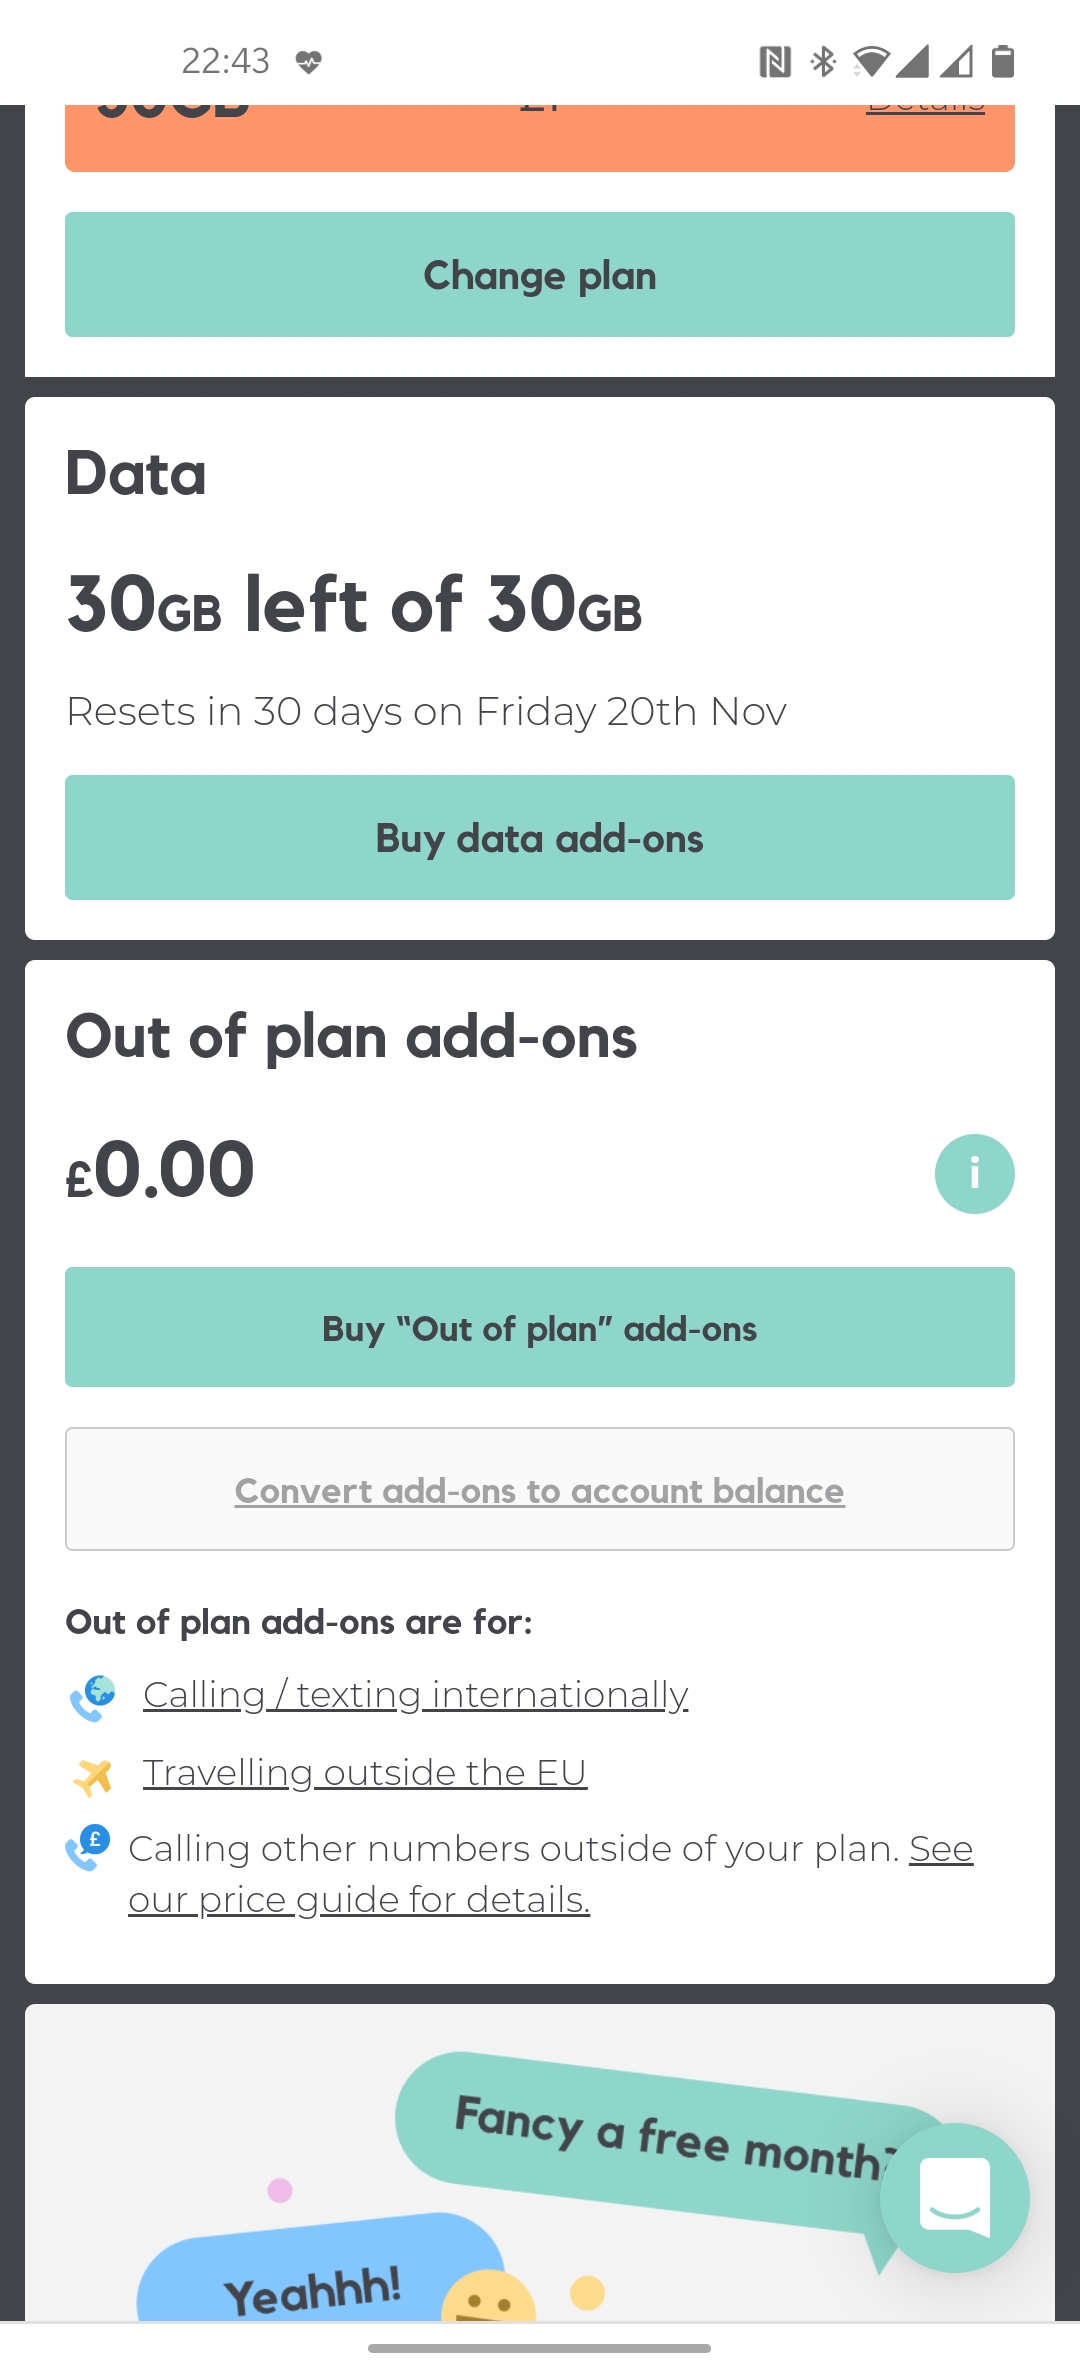Tap the globe phone icon for international calling

pos(93,1697)
